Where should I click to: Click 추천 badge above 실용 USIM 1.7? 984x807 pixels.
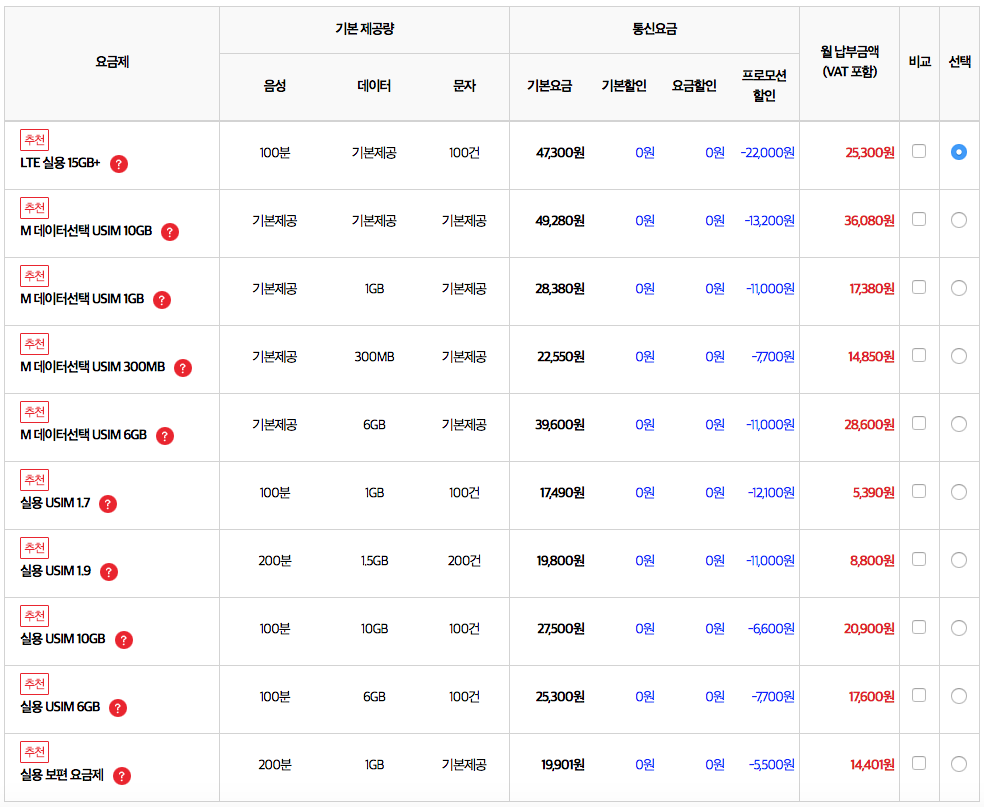coord(35,480)
